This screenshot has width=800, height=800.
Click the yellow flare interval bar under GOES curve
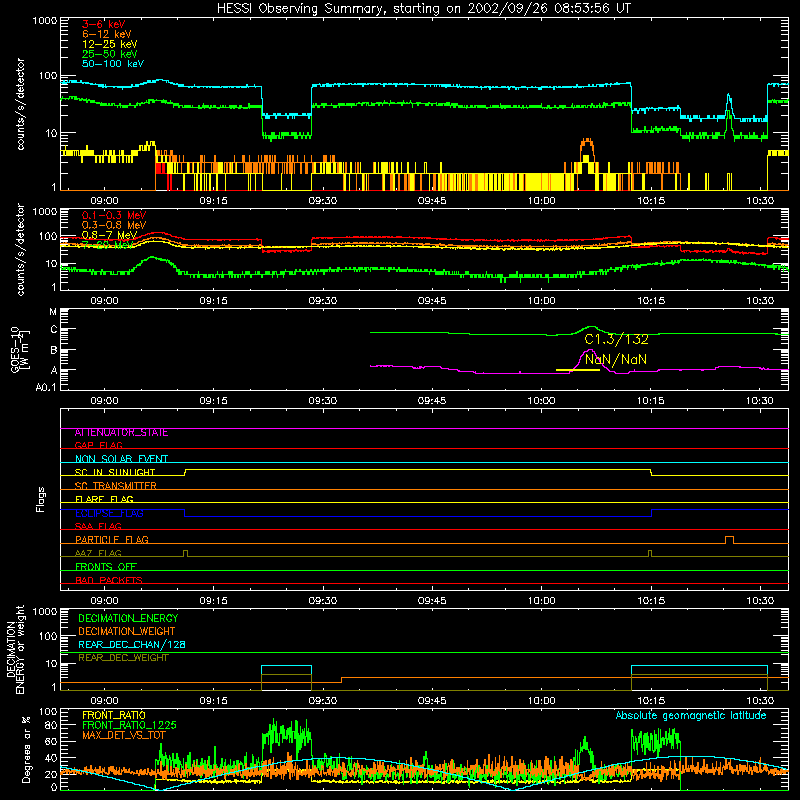point(578,370)
